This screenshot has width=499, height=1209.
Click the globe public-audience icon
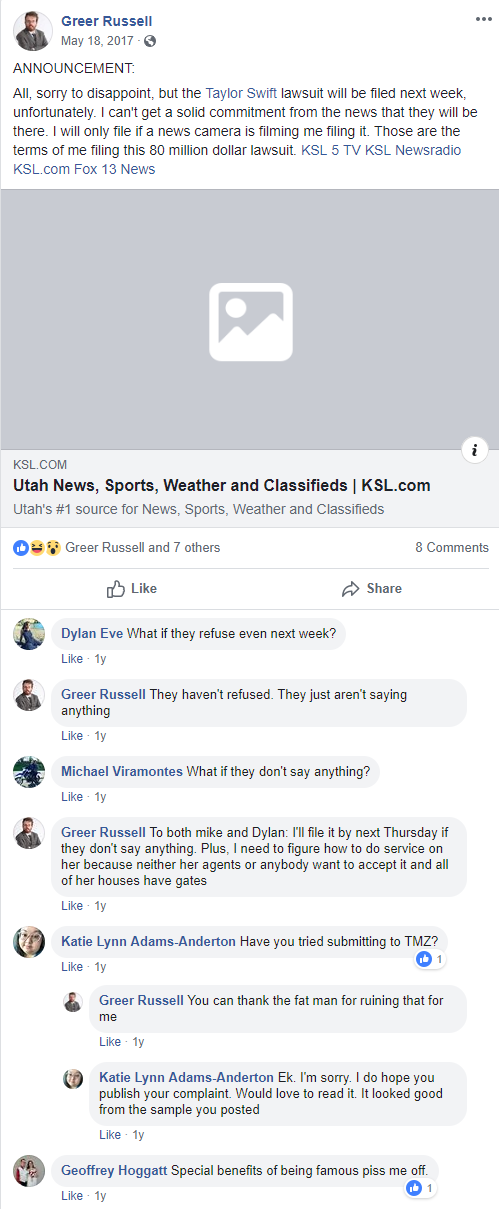coord(150,41)
